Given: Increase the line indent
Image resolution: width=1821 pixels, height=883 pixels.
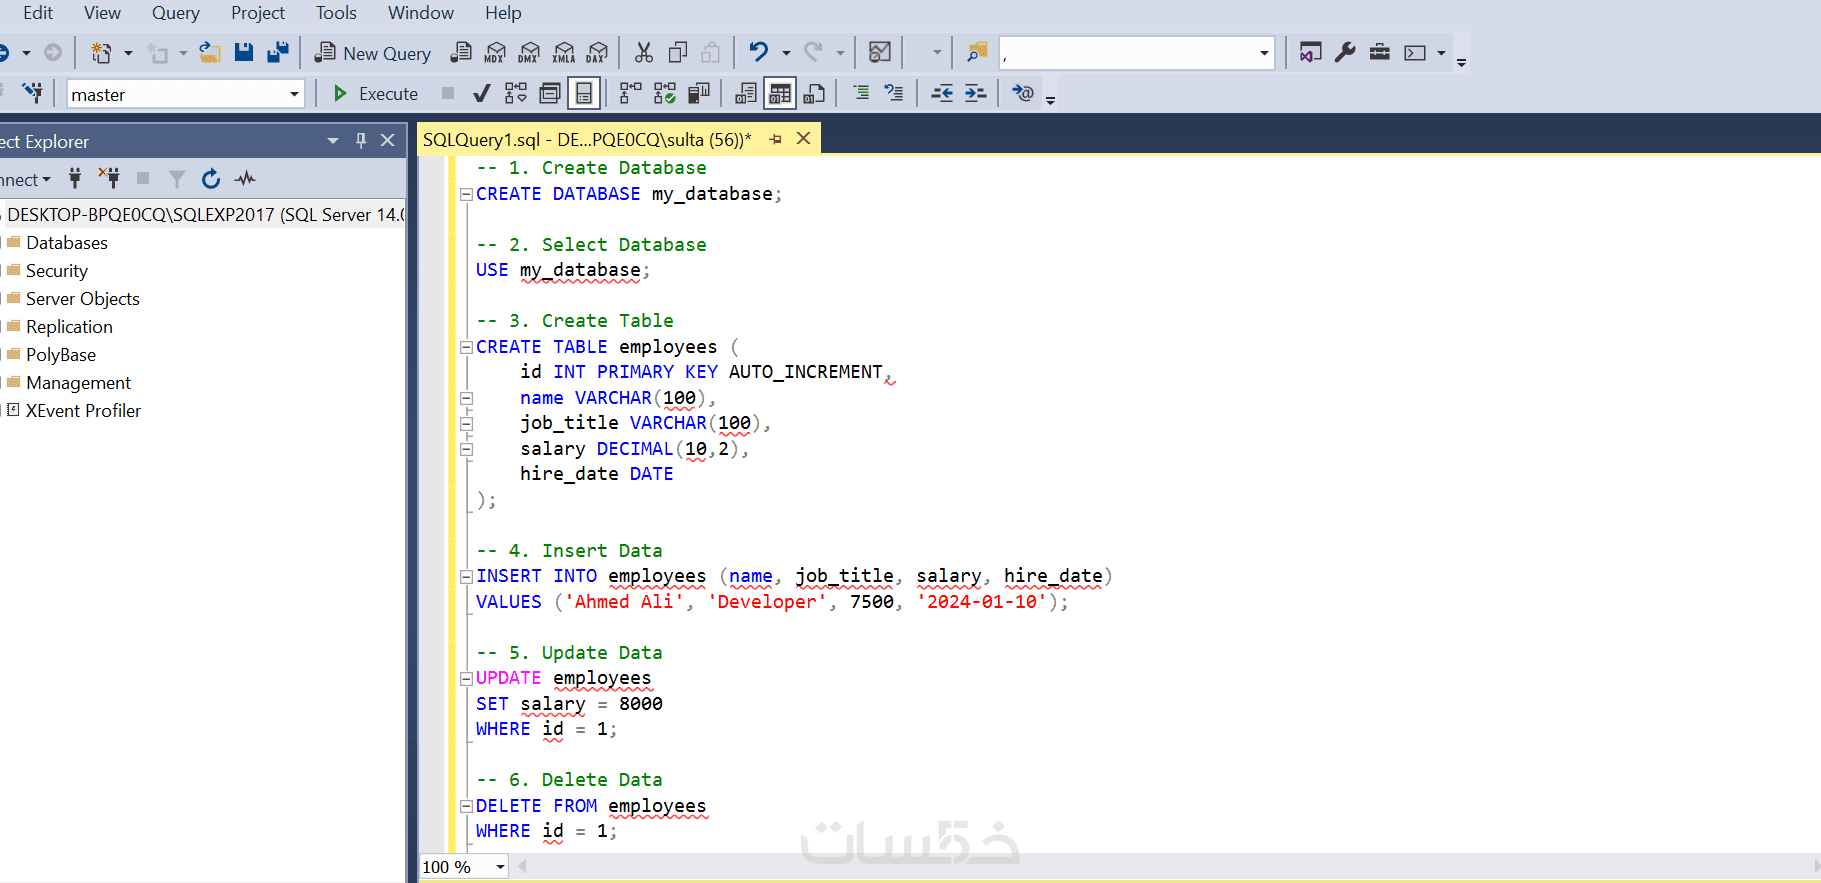Looking at the screenshot, I should point(976,93).
